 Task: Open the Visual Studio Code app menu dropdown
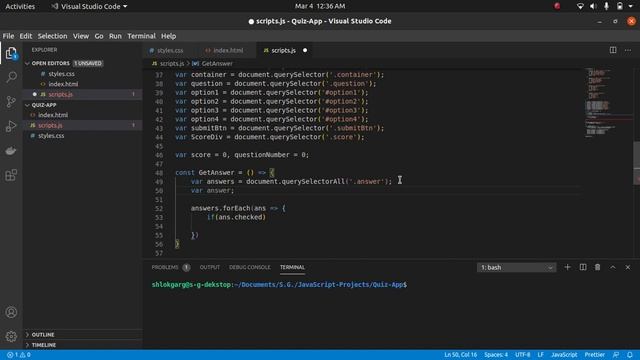[89, 6]
